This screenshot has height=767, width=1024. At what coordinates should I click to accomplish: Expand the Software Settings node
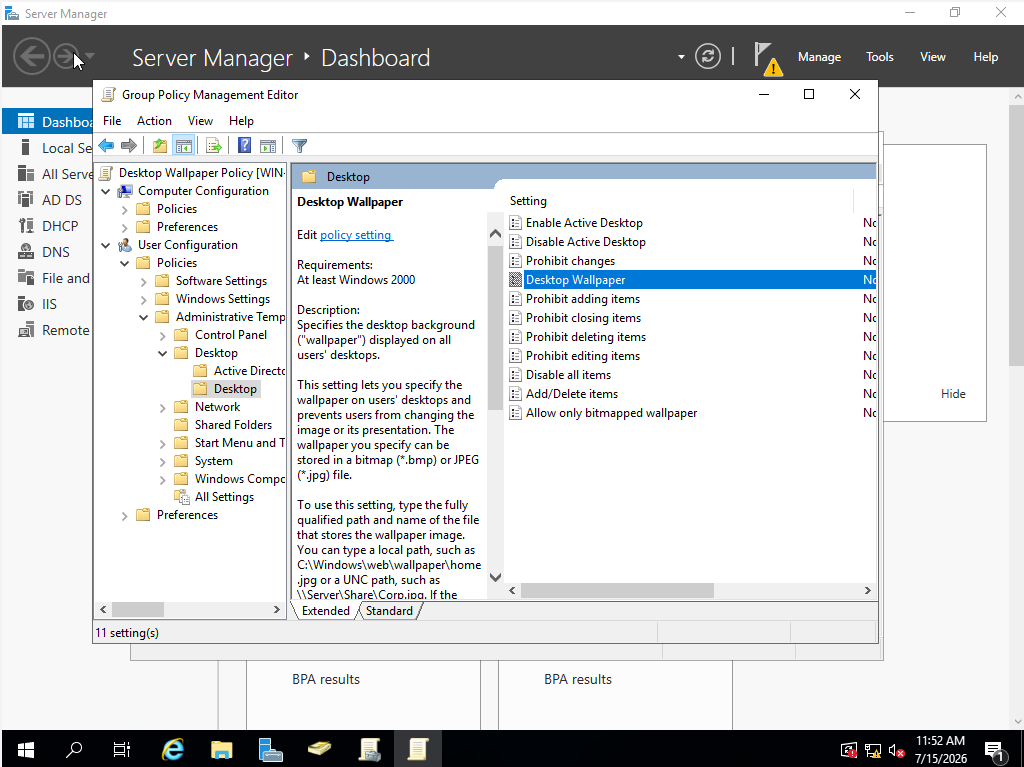(144, 282)
